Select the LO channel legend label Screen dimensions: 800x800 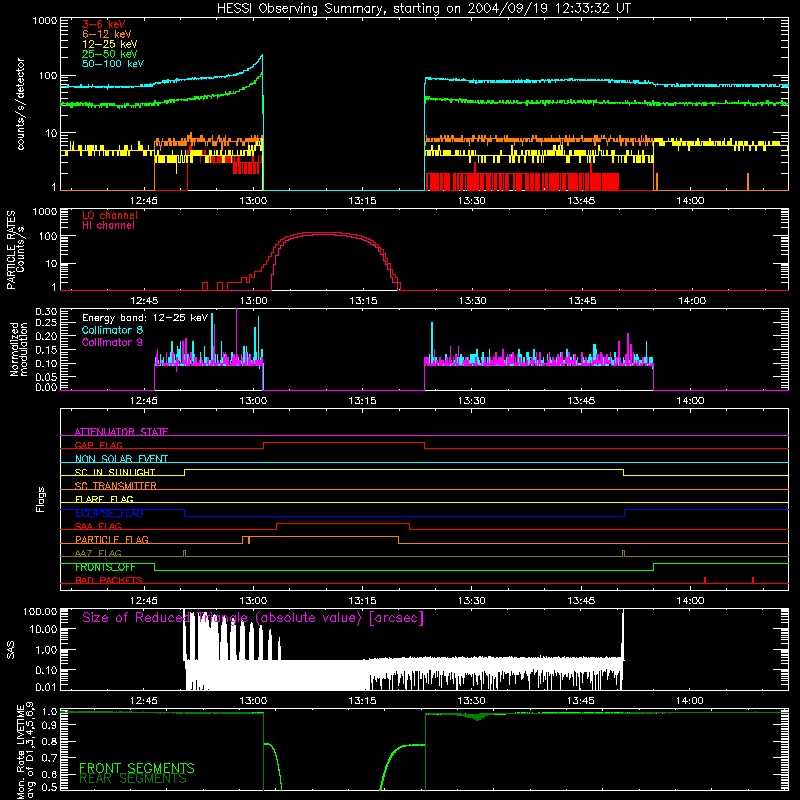click(x=110, y=215)
